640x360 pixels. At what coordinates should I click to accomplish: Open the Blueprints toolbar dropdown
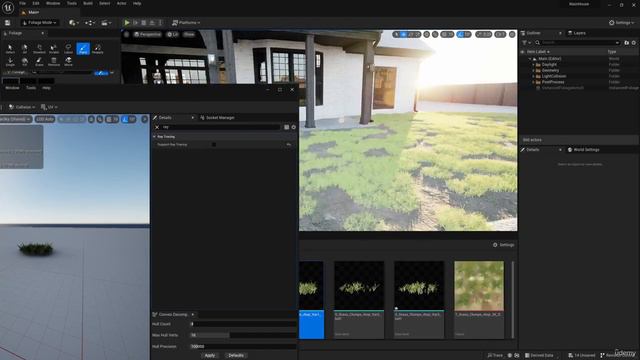click(x=90, y=23)
